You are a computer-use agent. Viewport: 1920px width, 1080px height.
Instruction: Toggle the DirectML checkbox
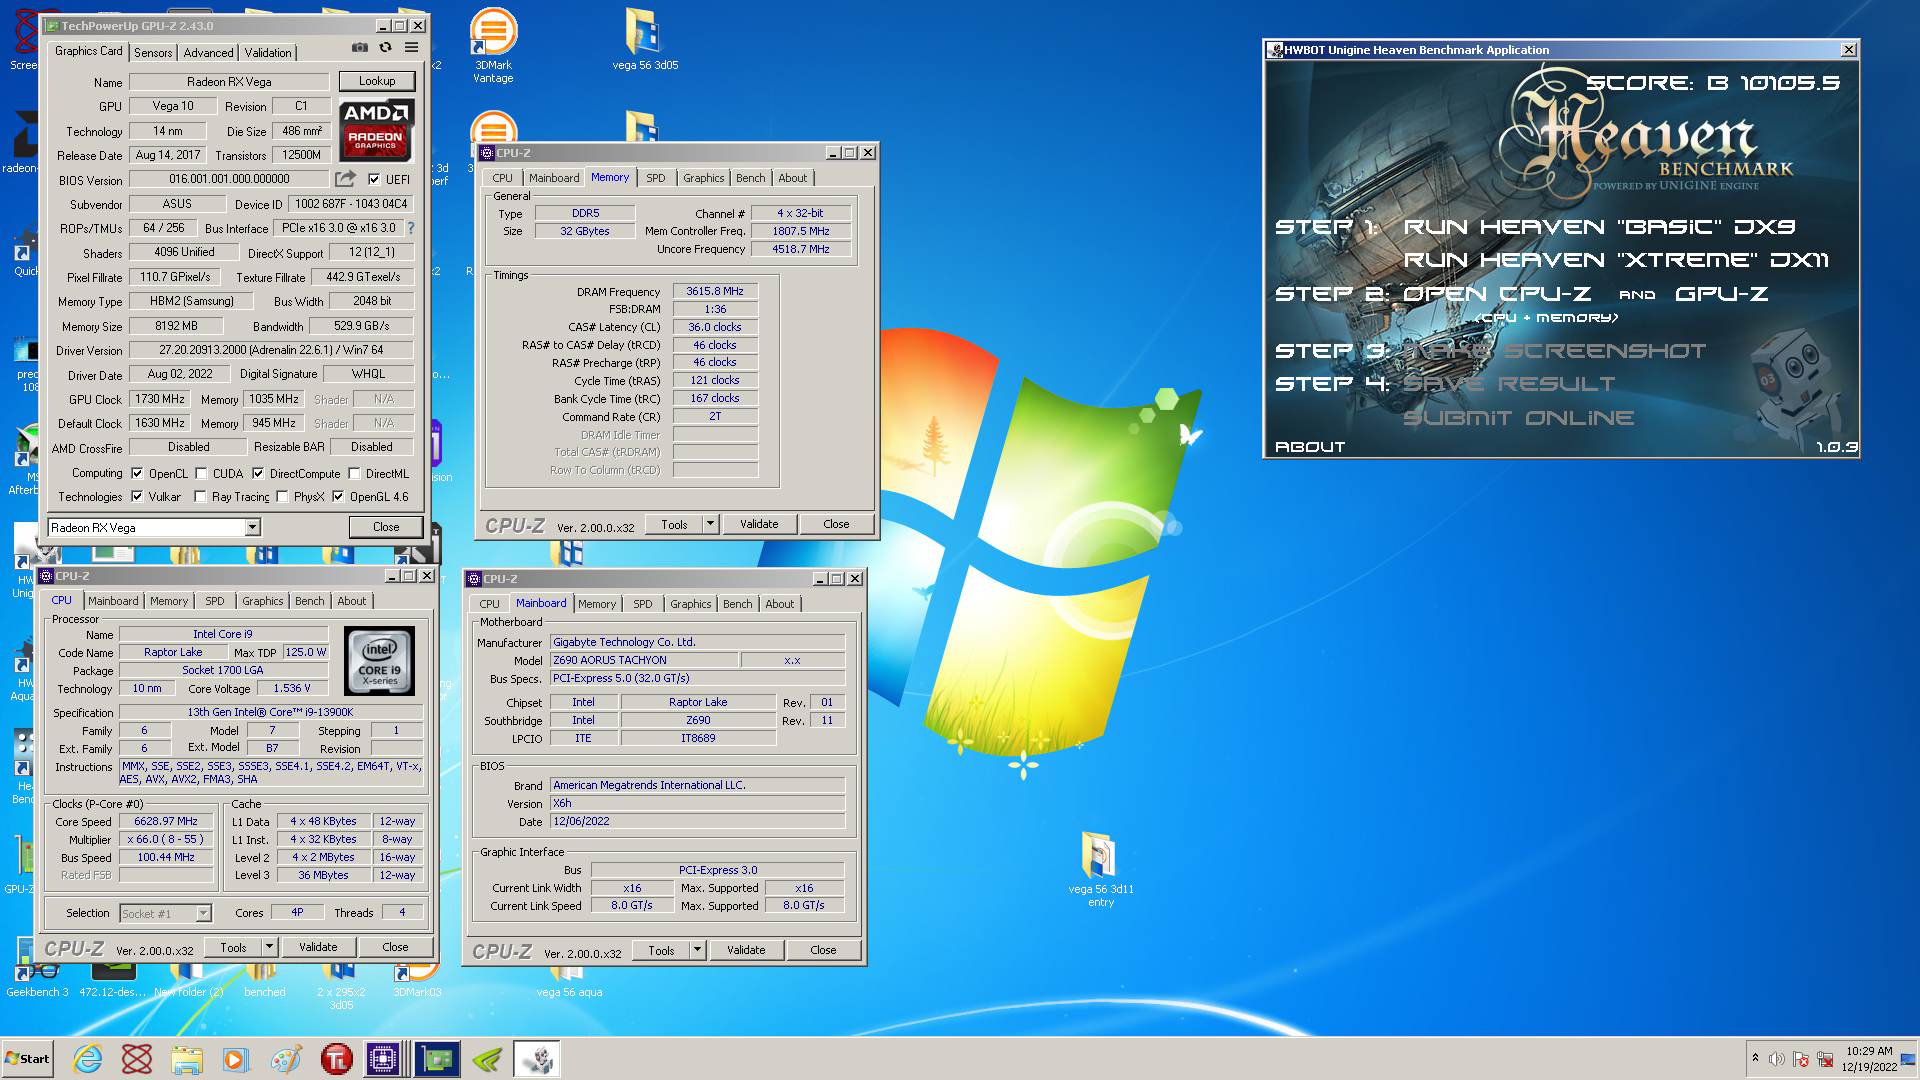tap(354, 473)
